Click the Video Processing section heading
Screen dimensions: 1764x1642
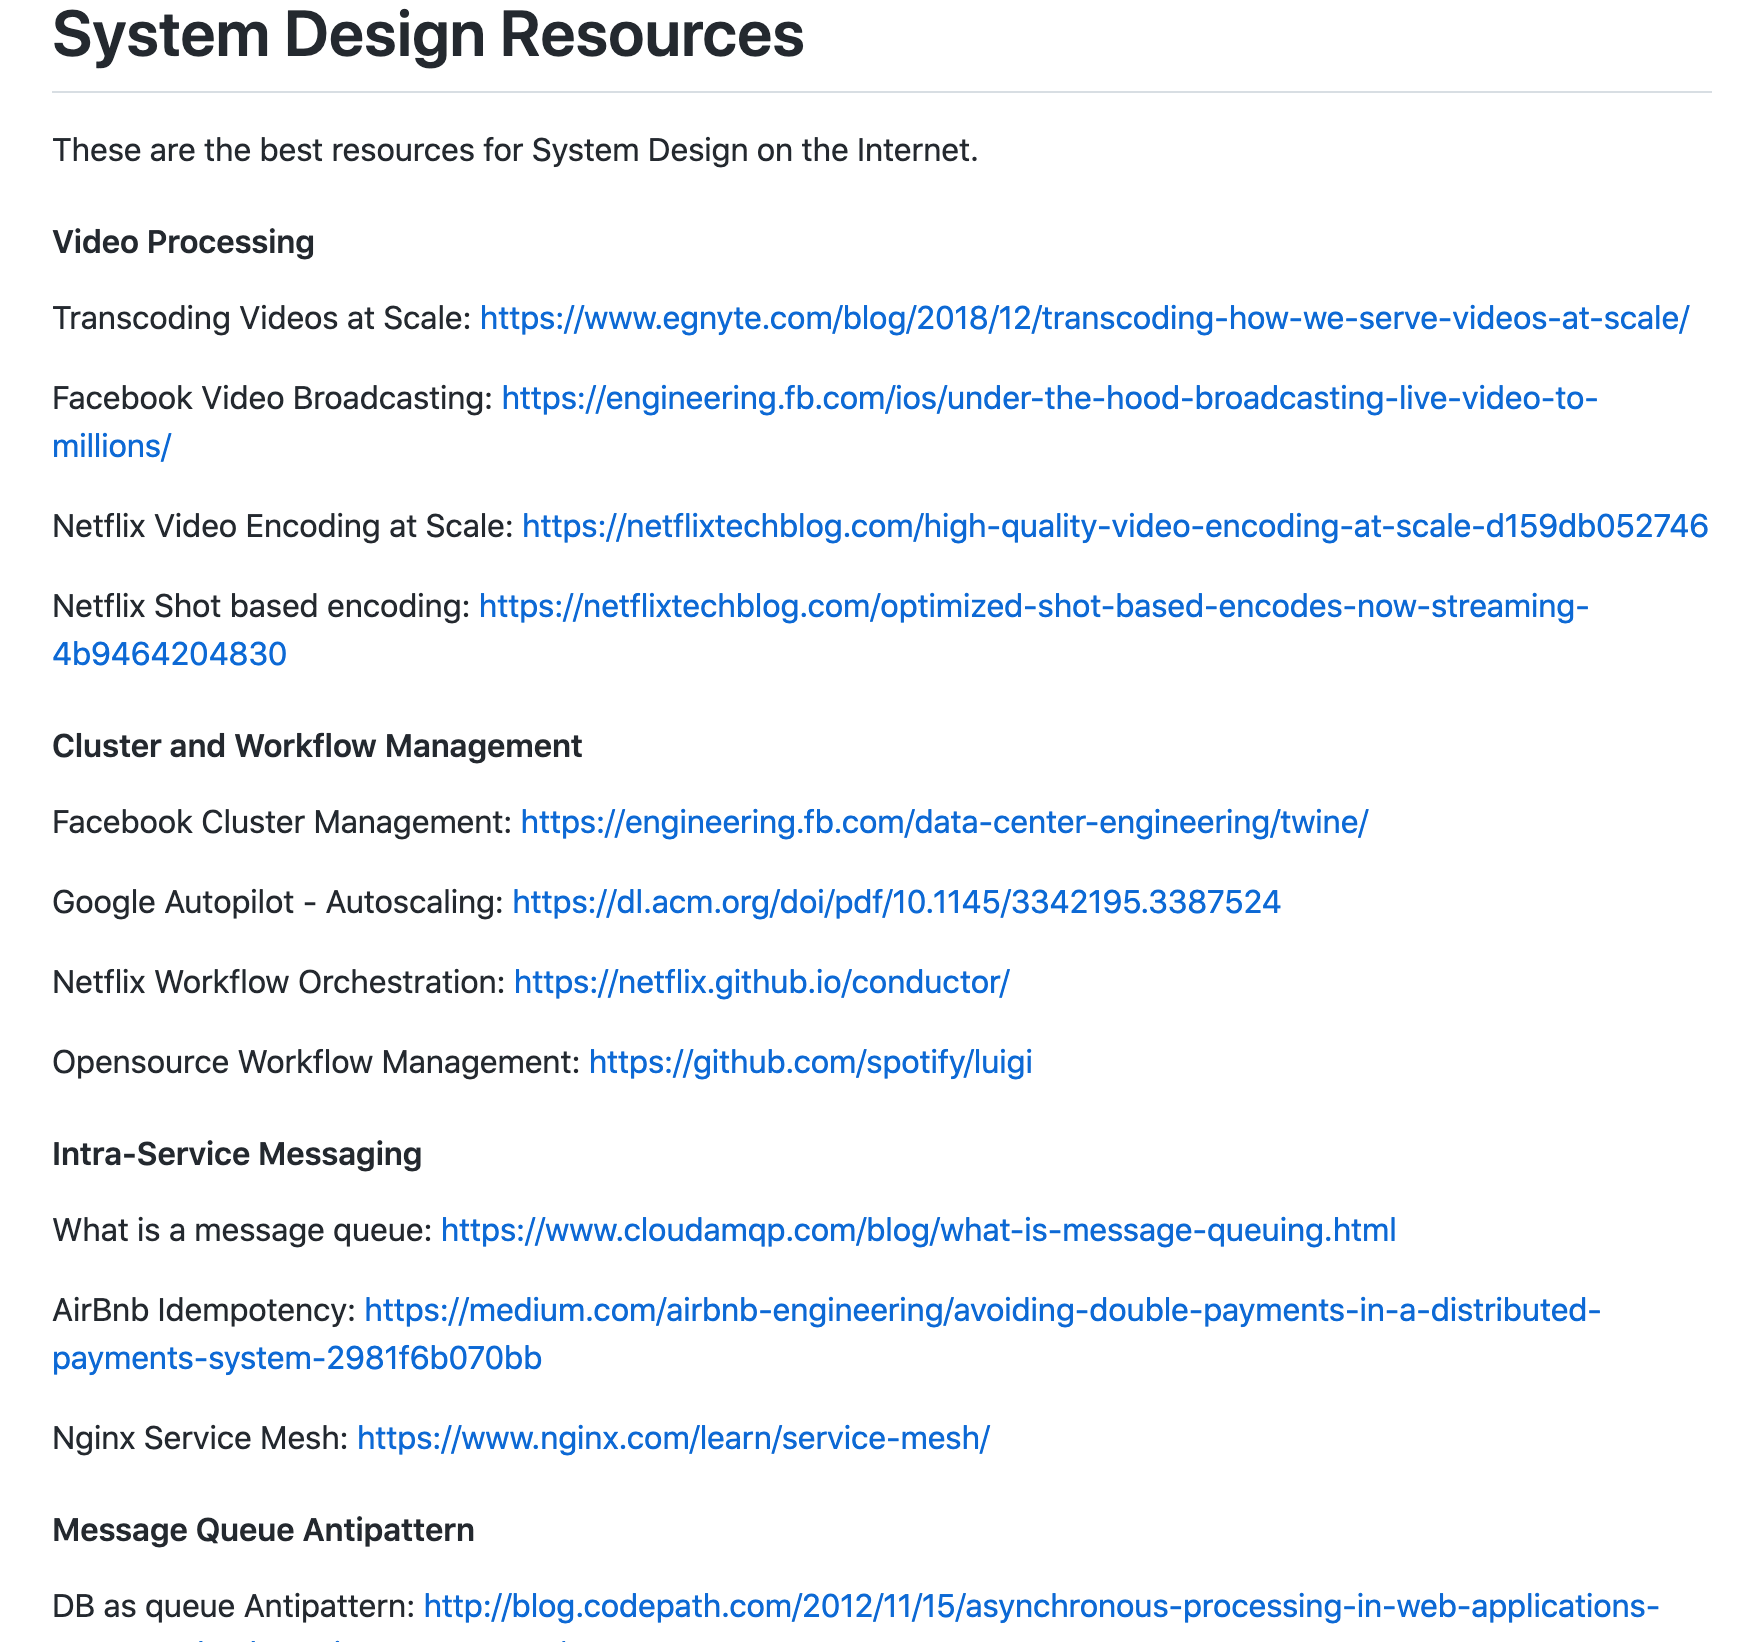[x=183, y=242]
